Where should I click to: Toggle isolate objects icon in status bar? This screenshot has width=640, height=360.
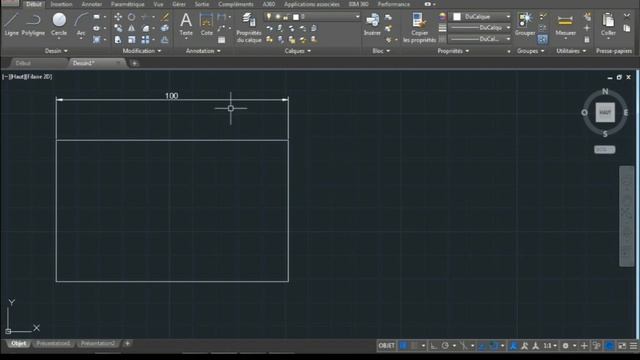pos(596,346)
